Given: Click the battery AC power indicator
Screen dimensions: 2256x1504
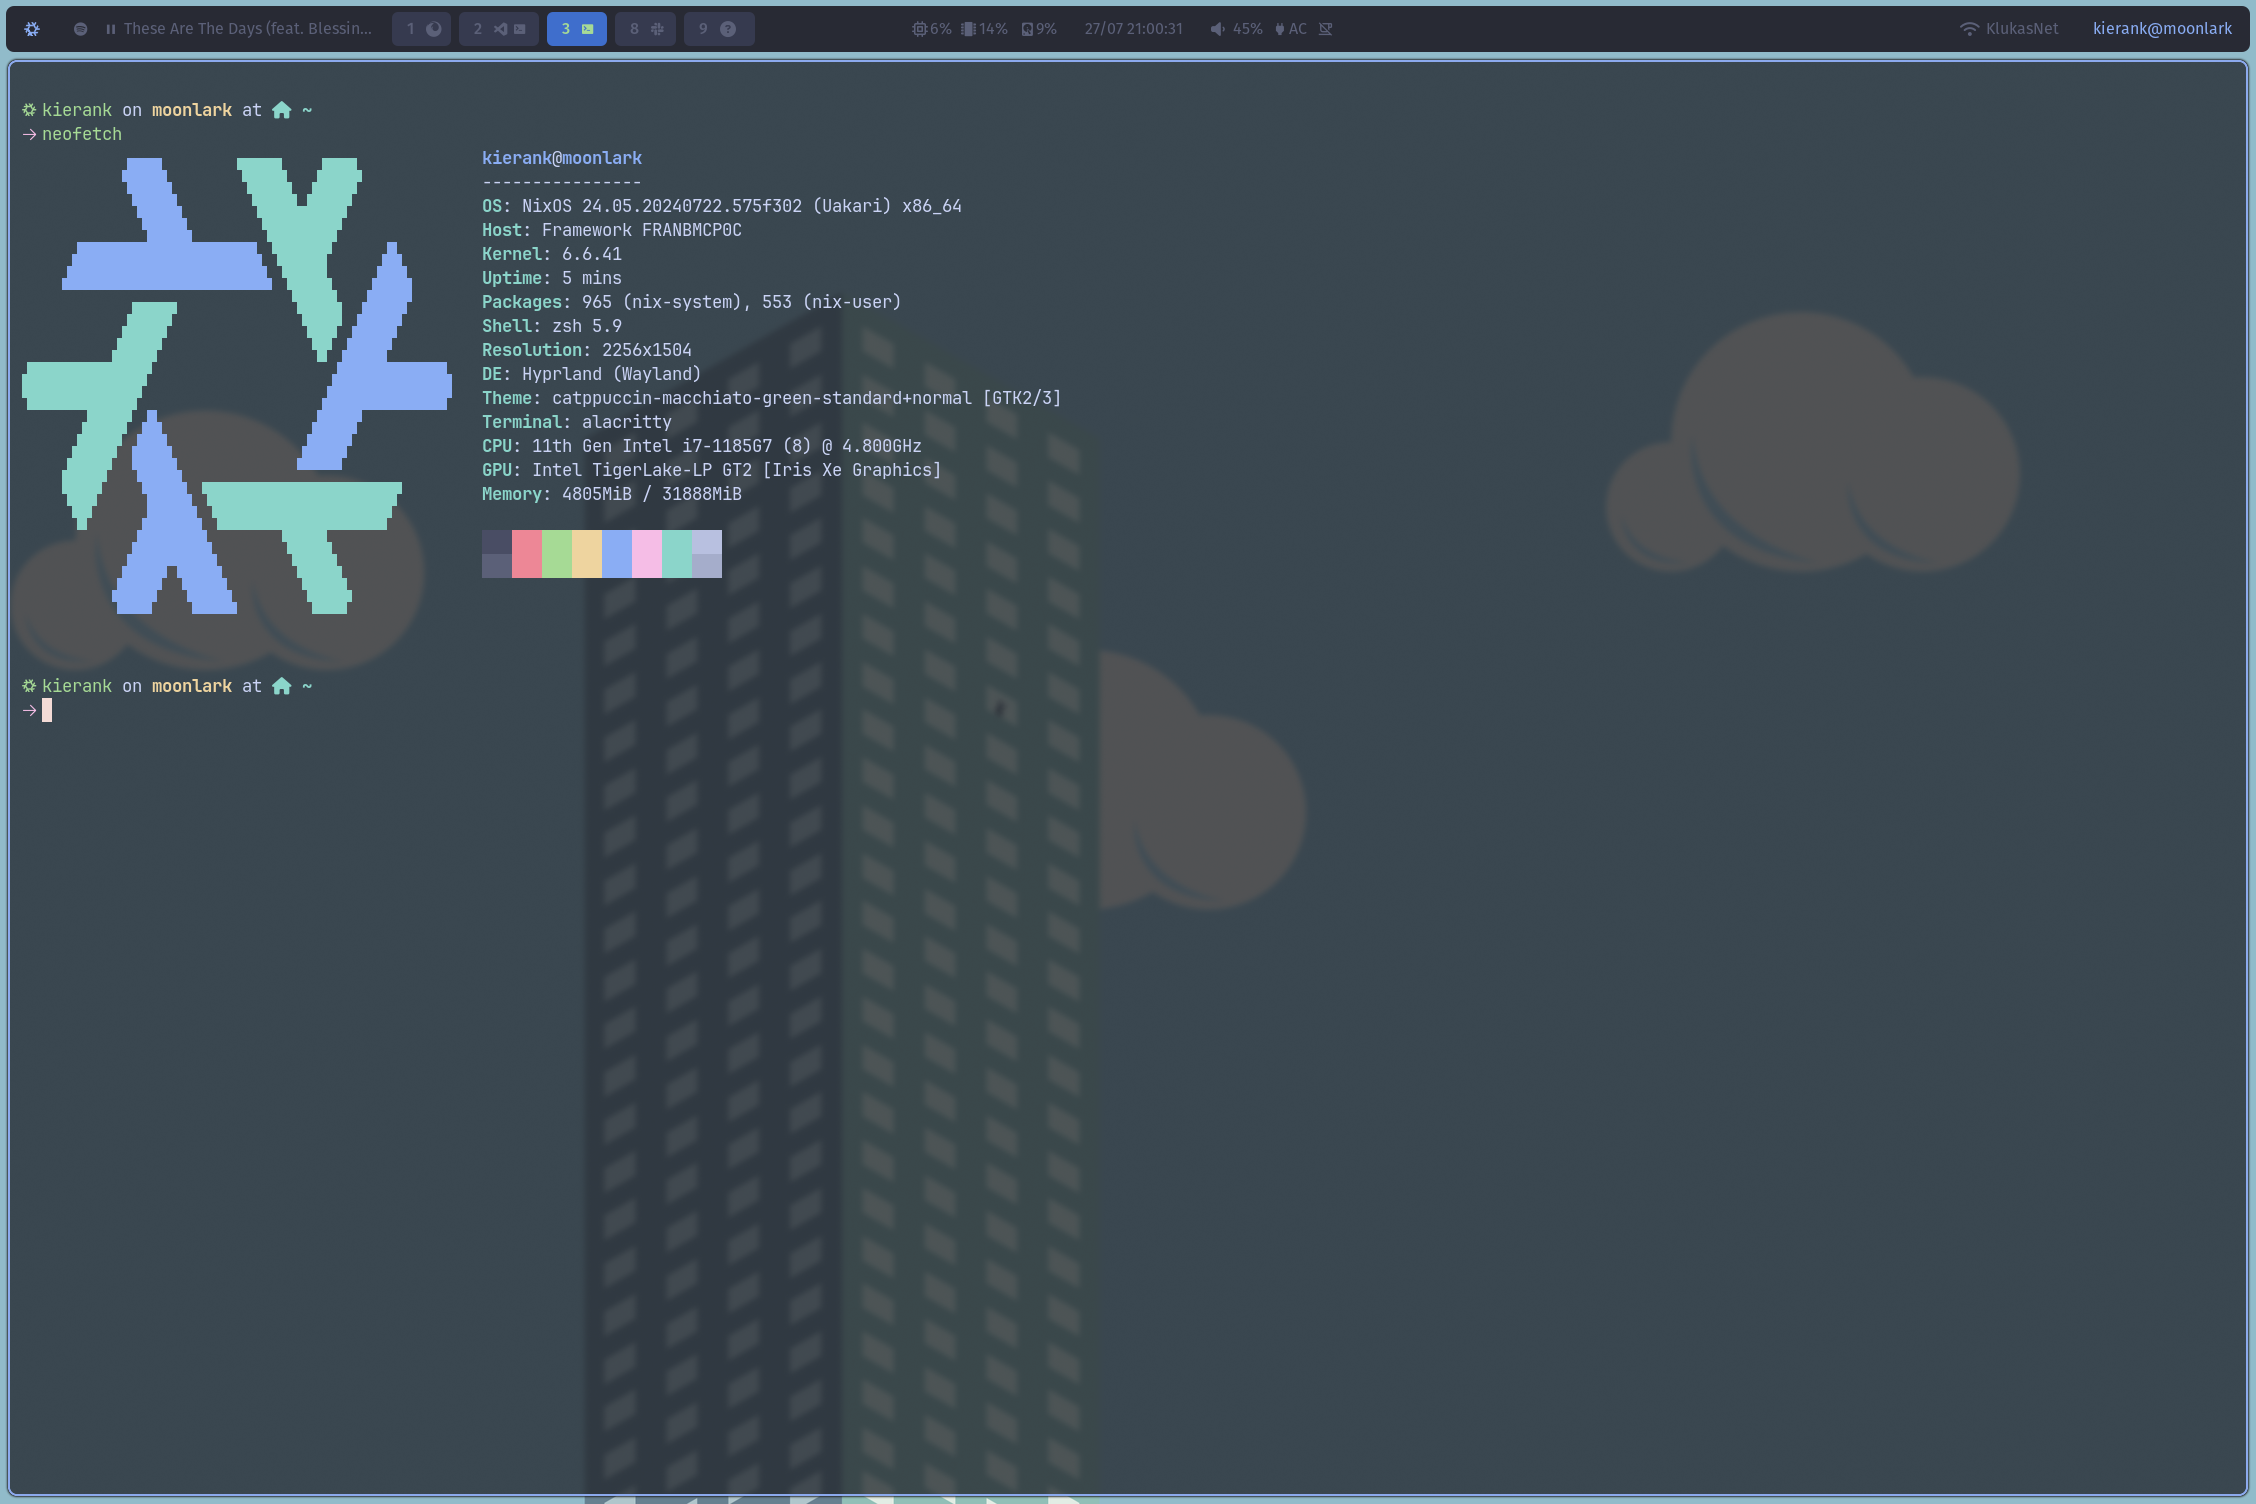Looking at the screenshot, I should click(x=1283, y=29).
